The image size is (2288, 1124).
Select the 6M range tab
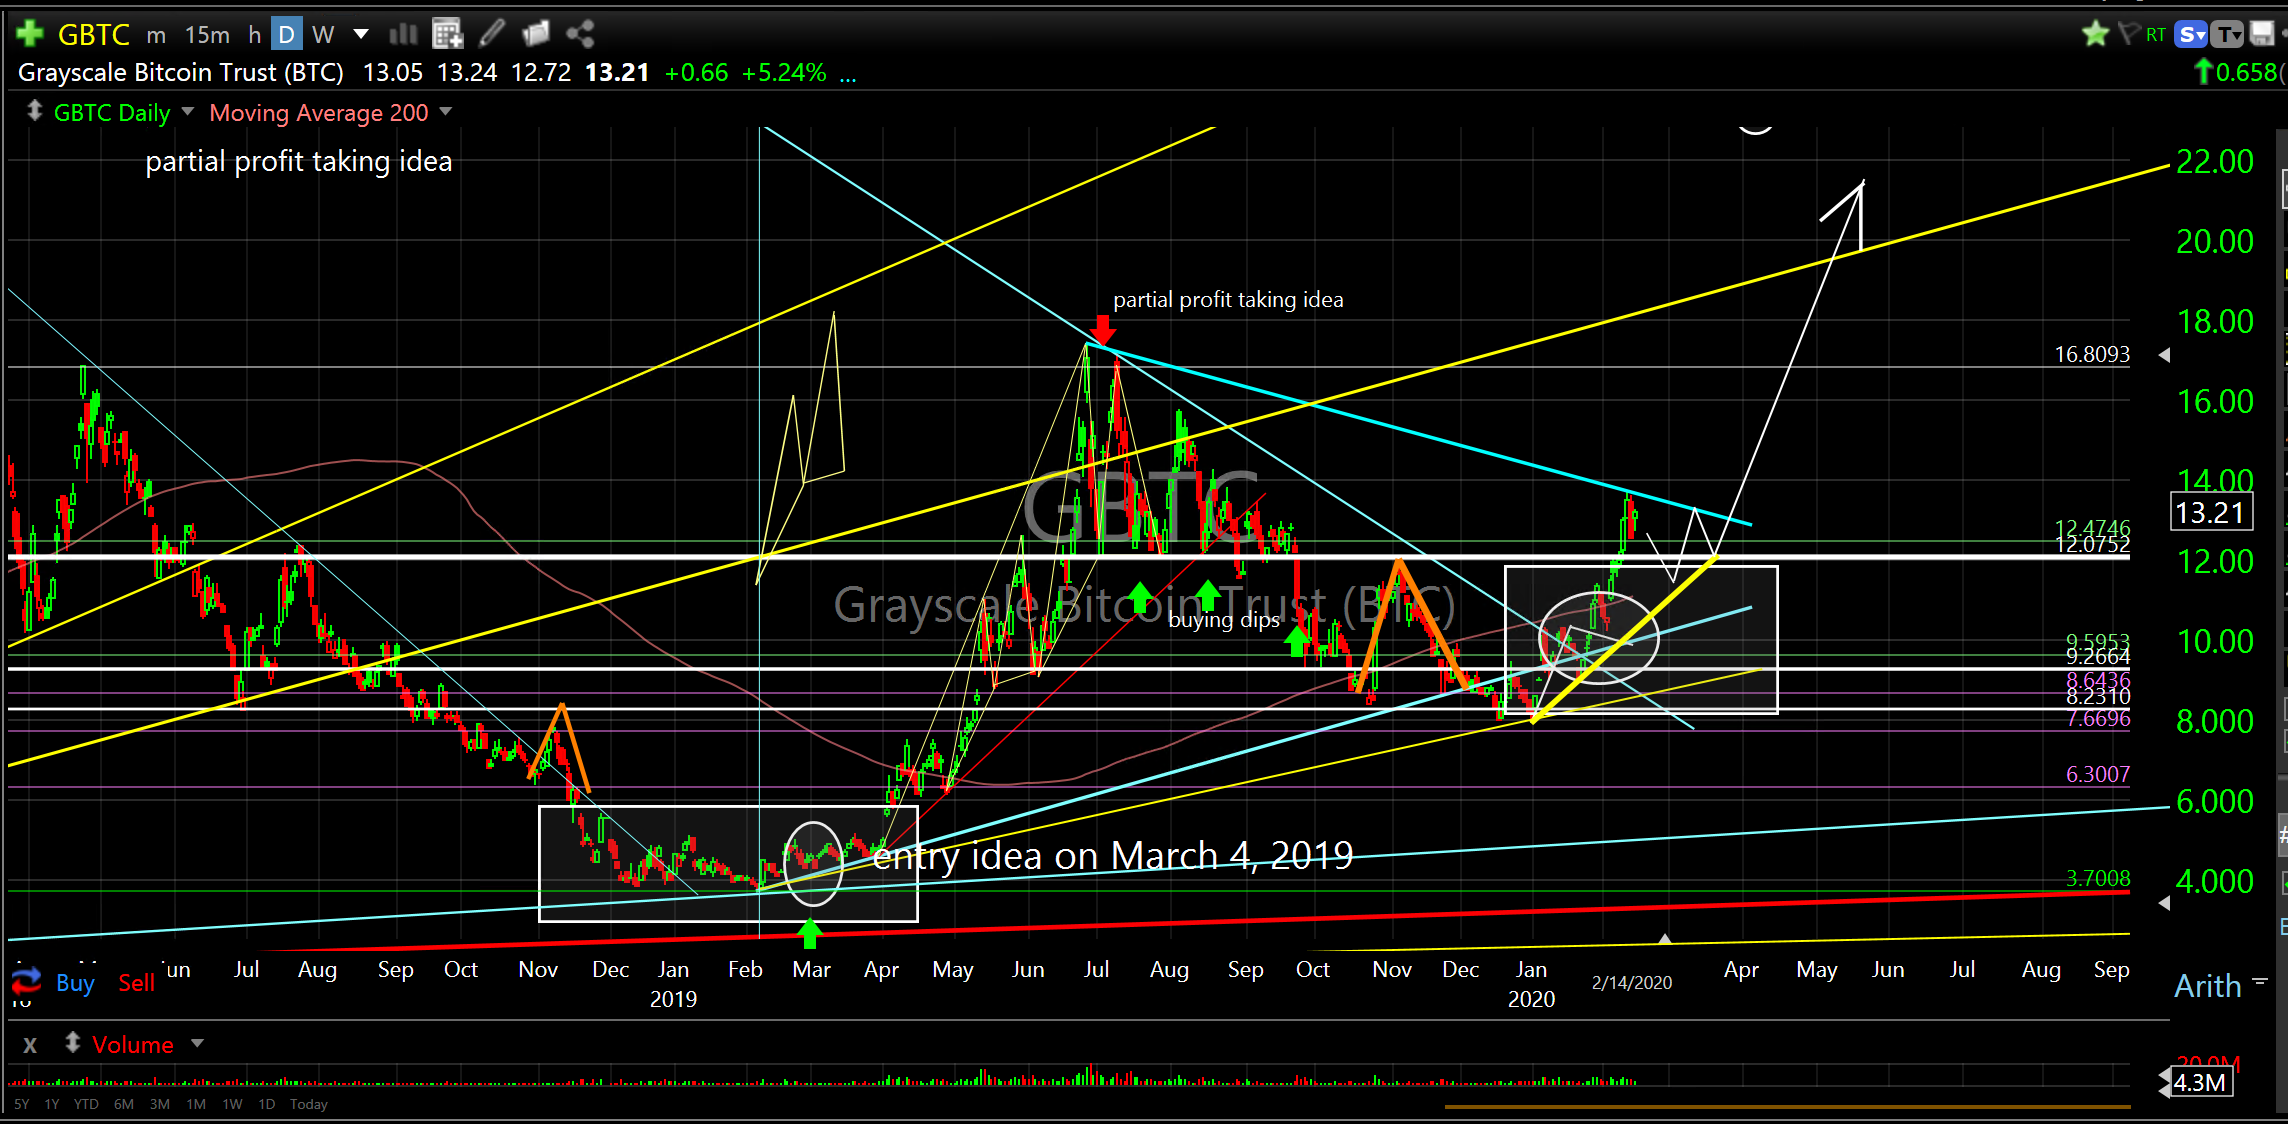(x=124, y=1104)
